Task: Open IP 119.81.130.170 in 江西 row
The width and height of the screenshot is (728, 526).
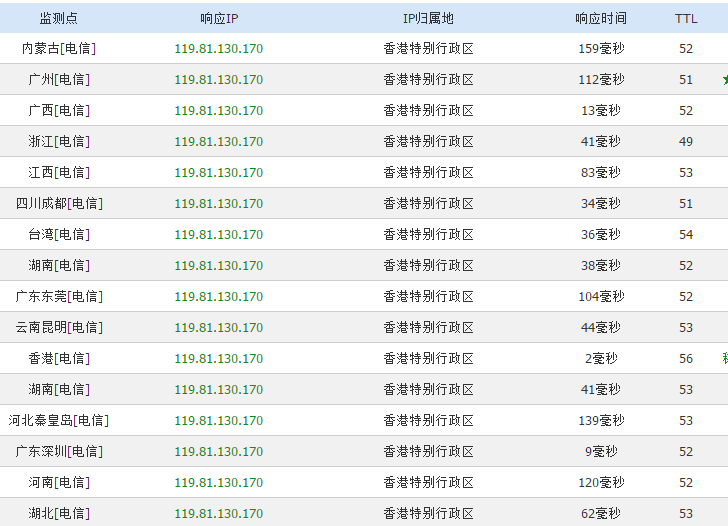Action: [219, 173]
